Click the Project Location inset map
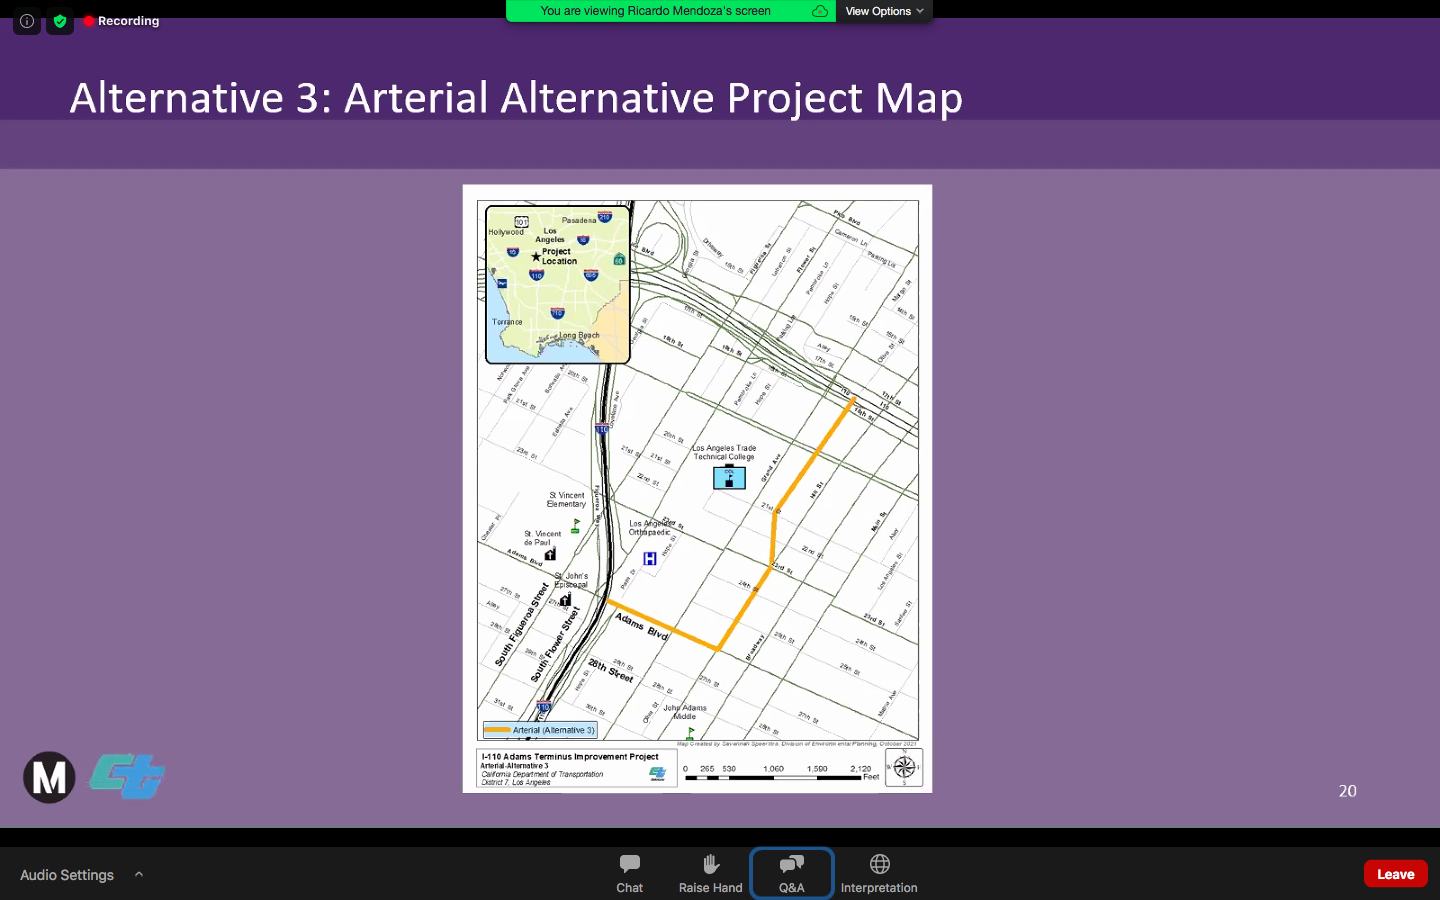 557,285
